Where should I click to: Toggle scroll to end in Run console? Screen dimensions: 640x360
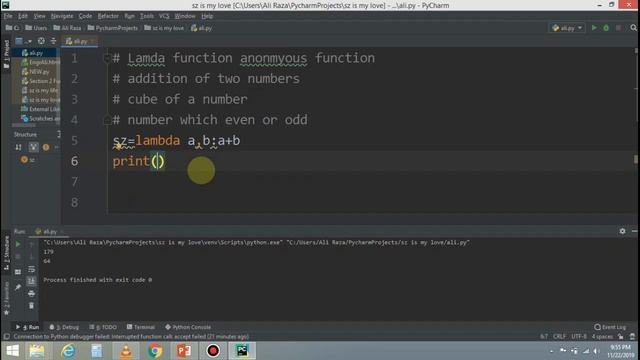(x=31, y=281)
